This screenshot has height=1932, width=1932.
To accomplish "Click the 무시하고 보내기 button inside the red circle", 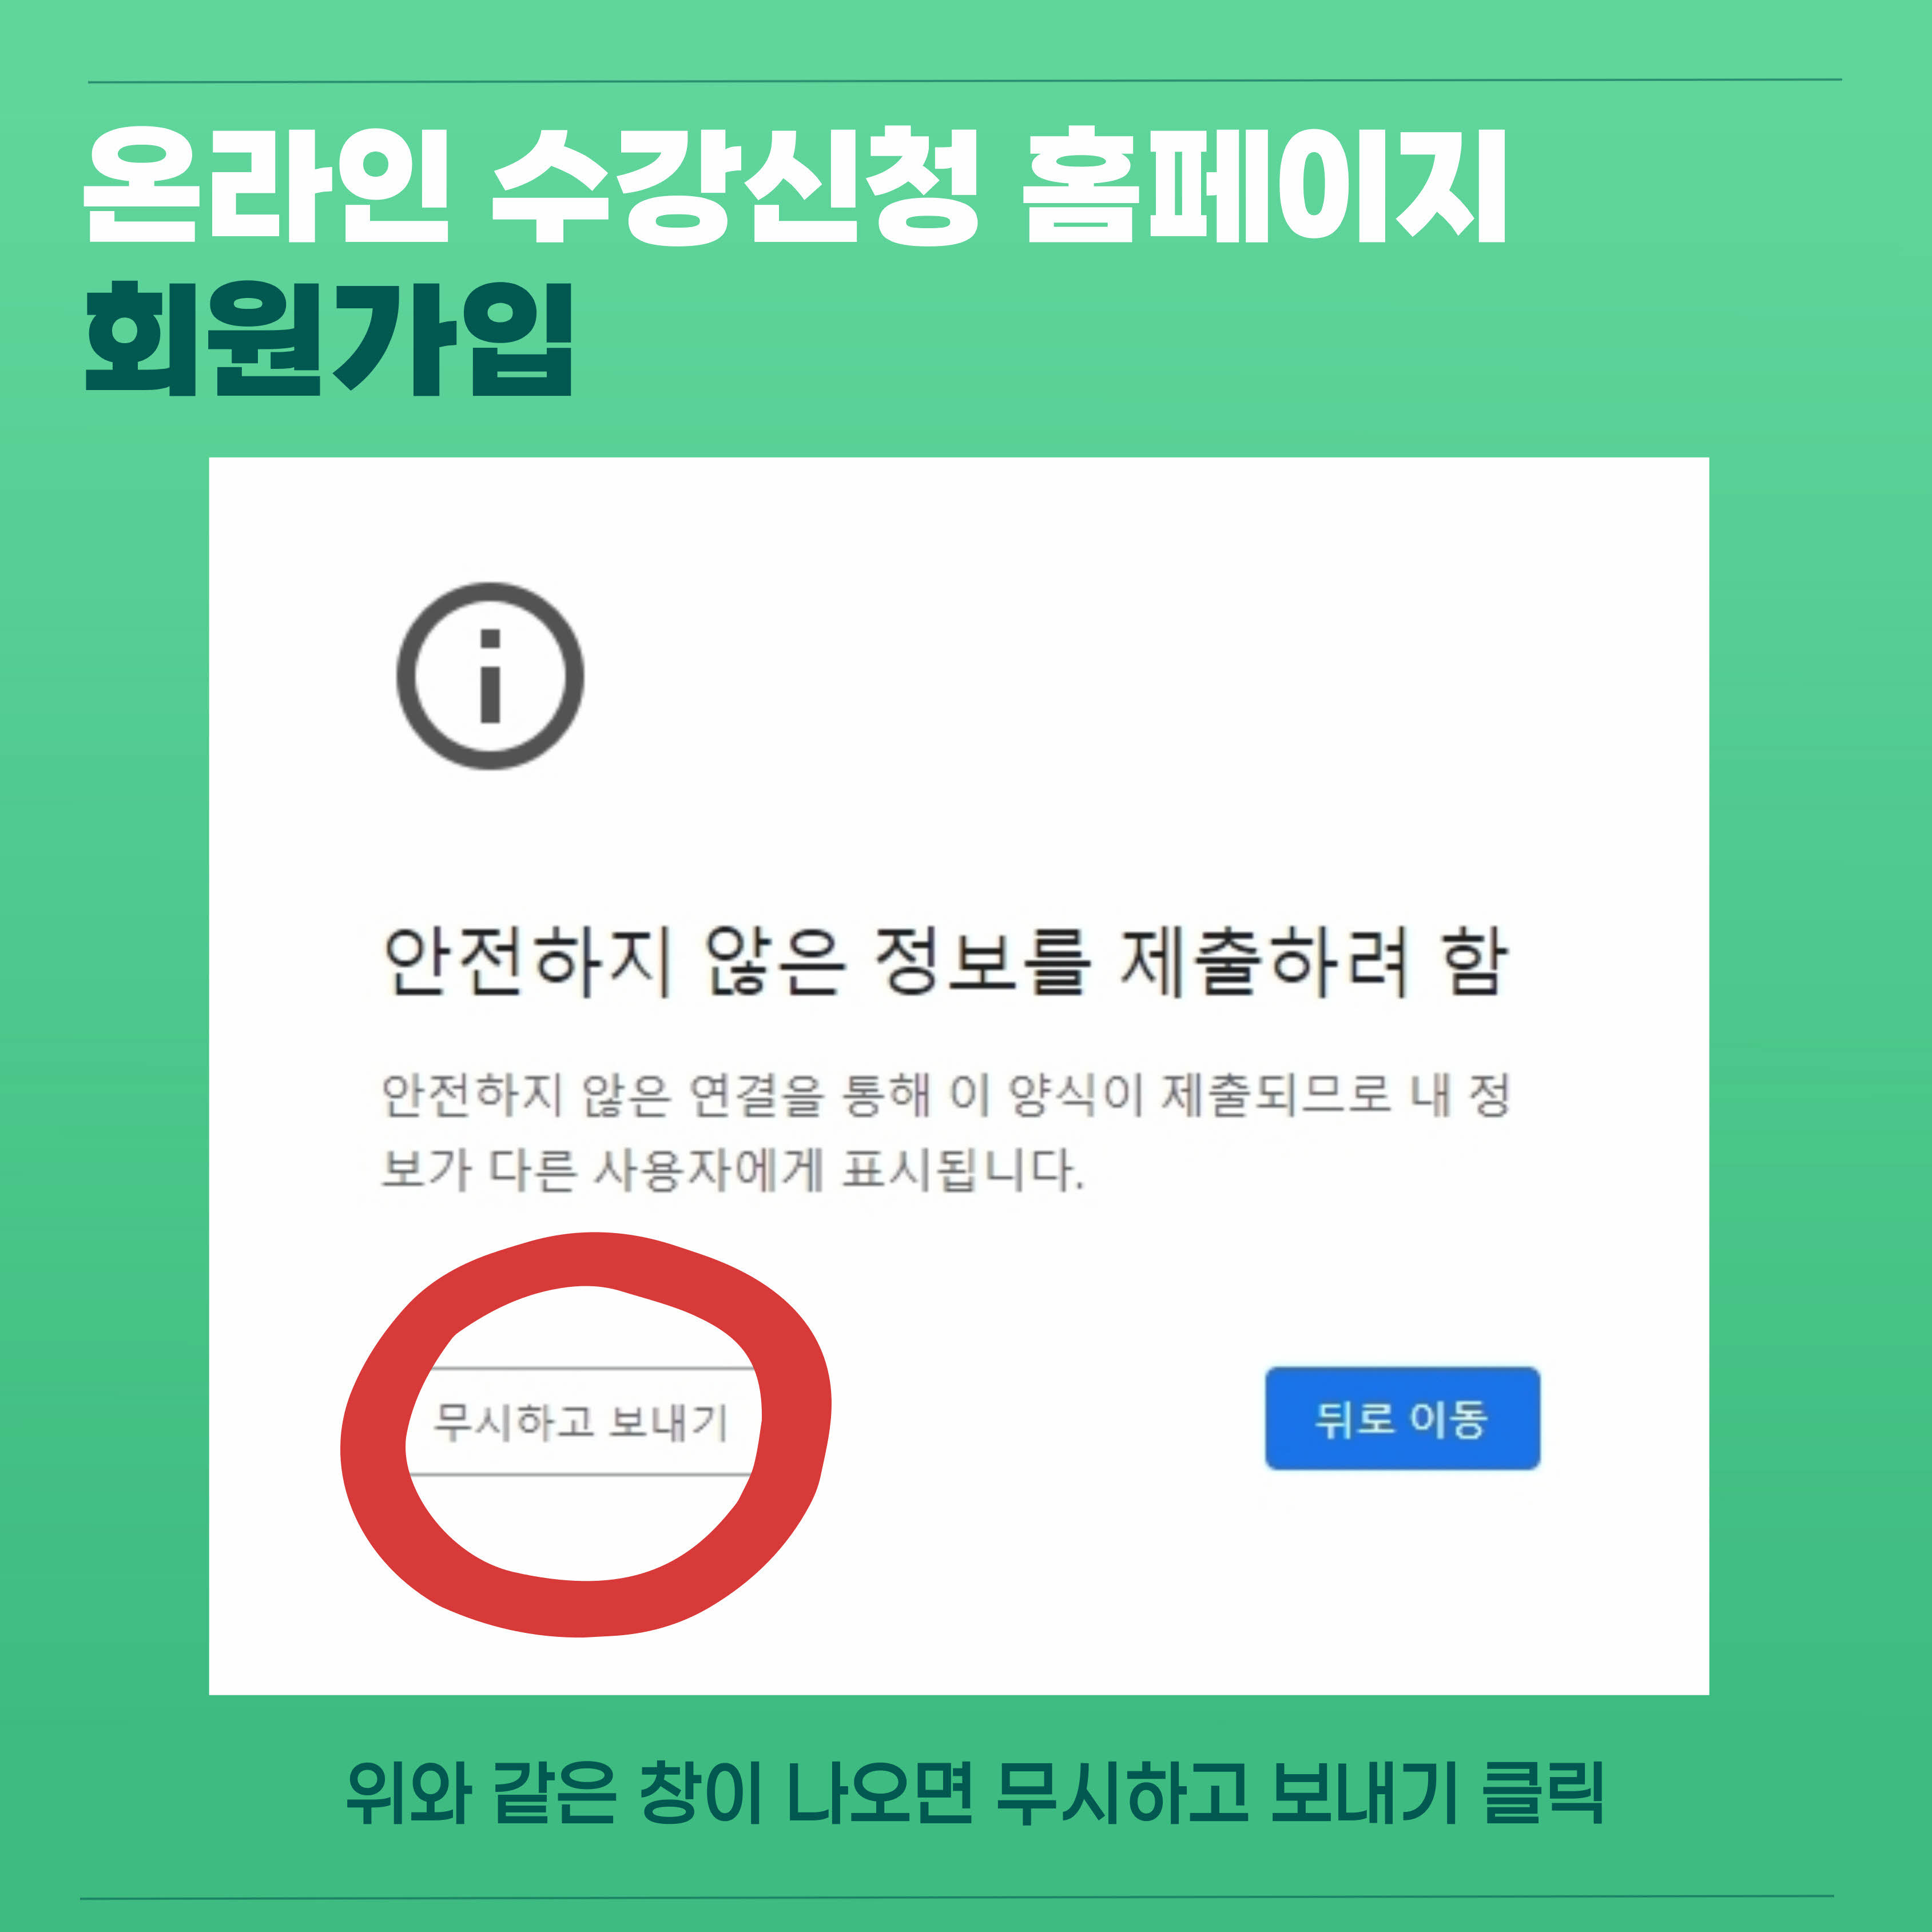I will [581, 1421].
